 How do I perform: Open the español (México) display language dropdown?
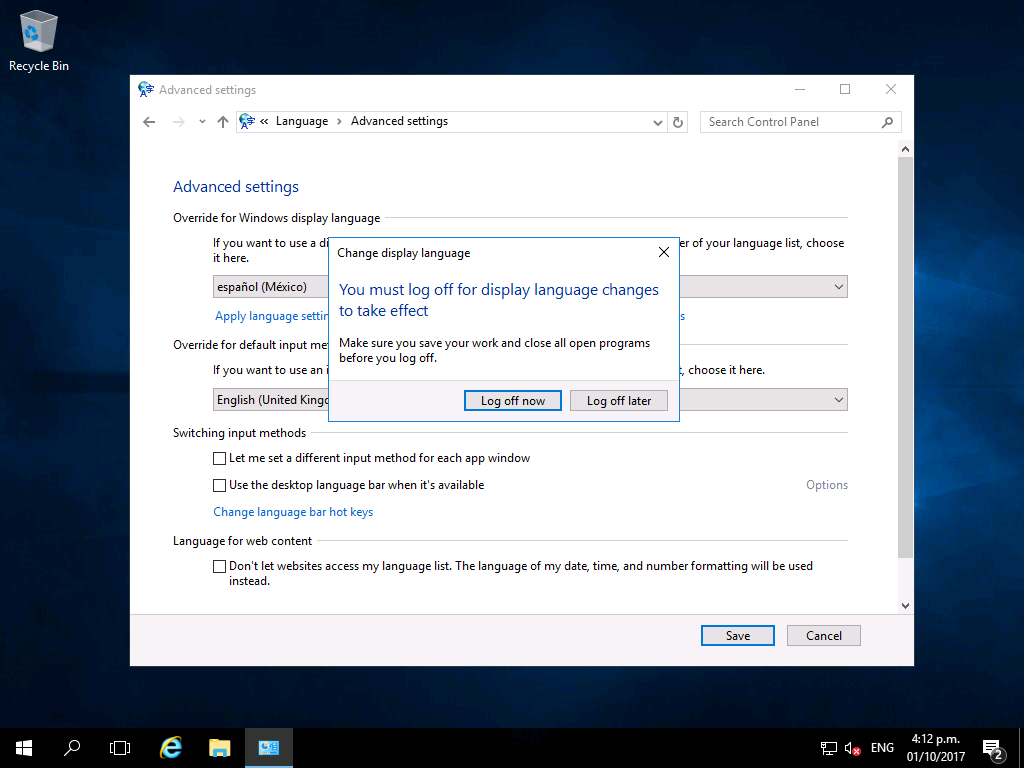[530, 287]
